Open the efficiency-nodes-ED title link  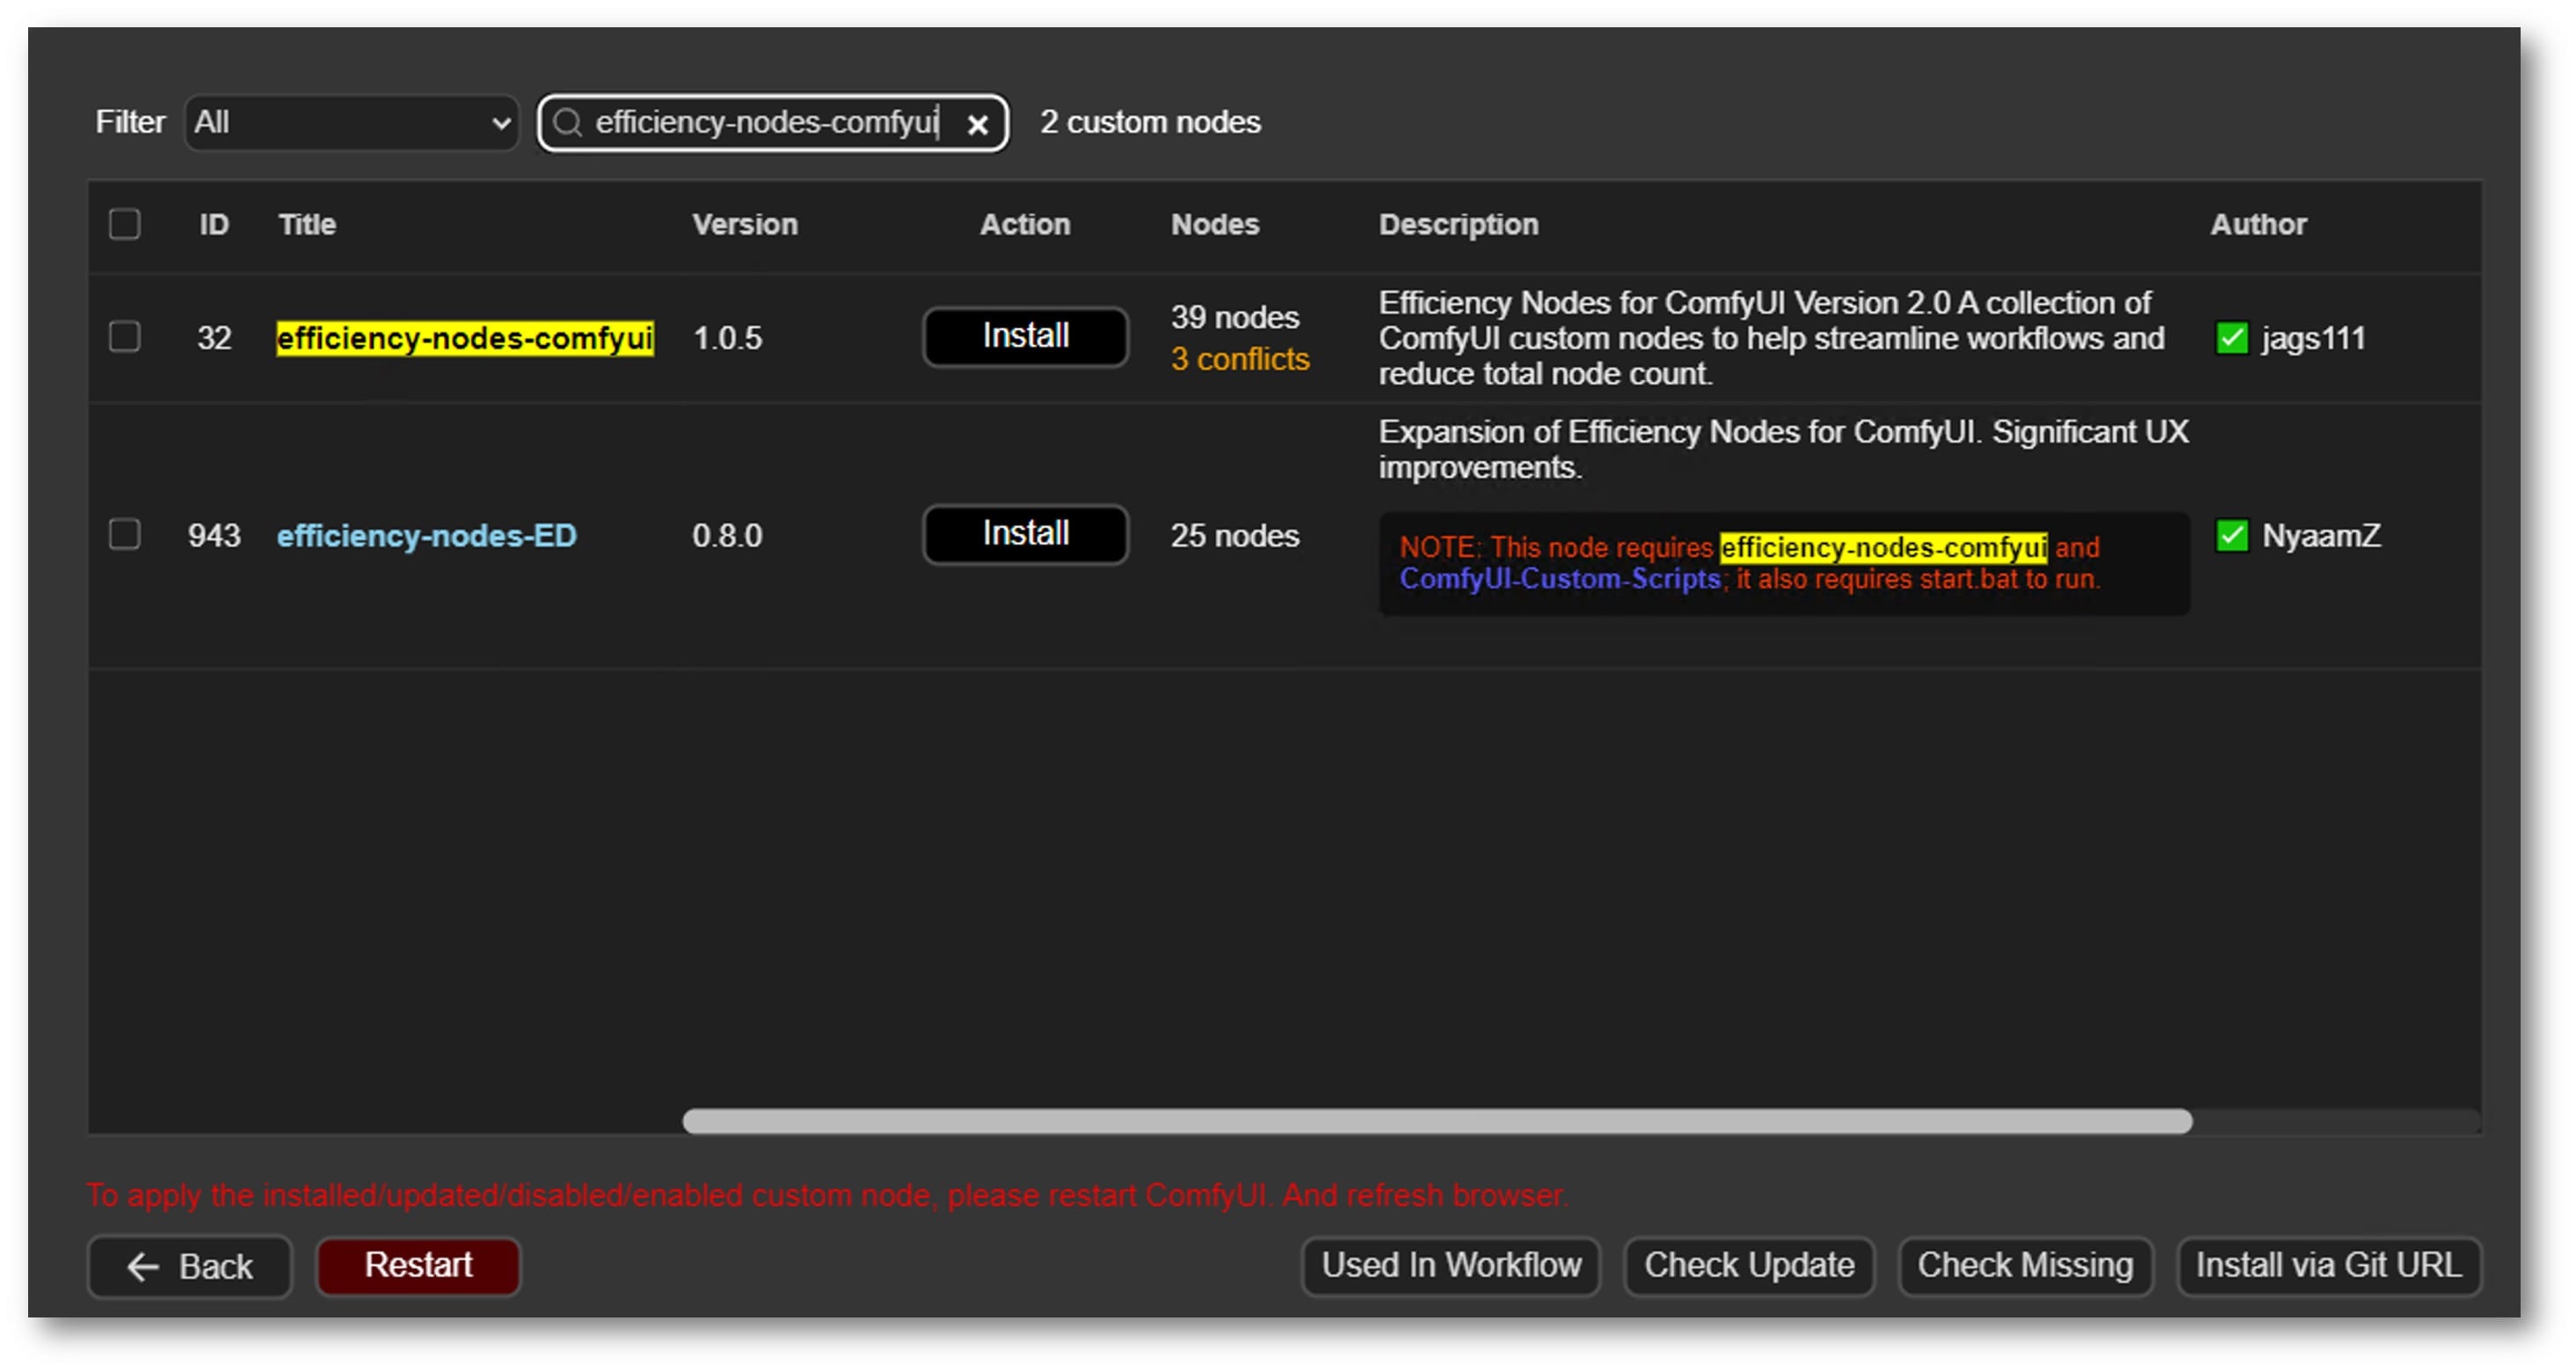[x=427, y=535]
